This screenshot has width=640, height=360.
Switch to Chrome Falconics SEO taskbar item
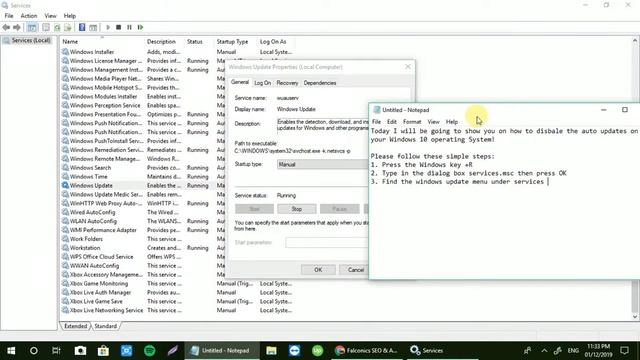367,351
